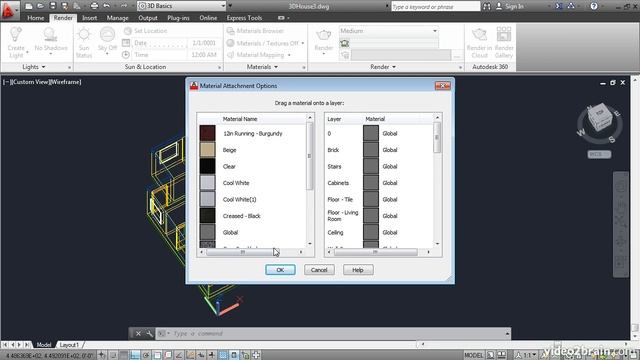Switch to the Insert ribbon tab
Viewport: 640px width, 360px height.
click(89, 18)
